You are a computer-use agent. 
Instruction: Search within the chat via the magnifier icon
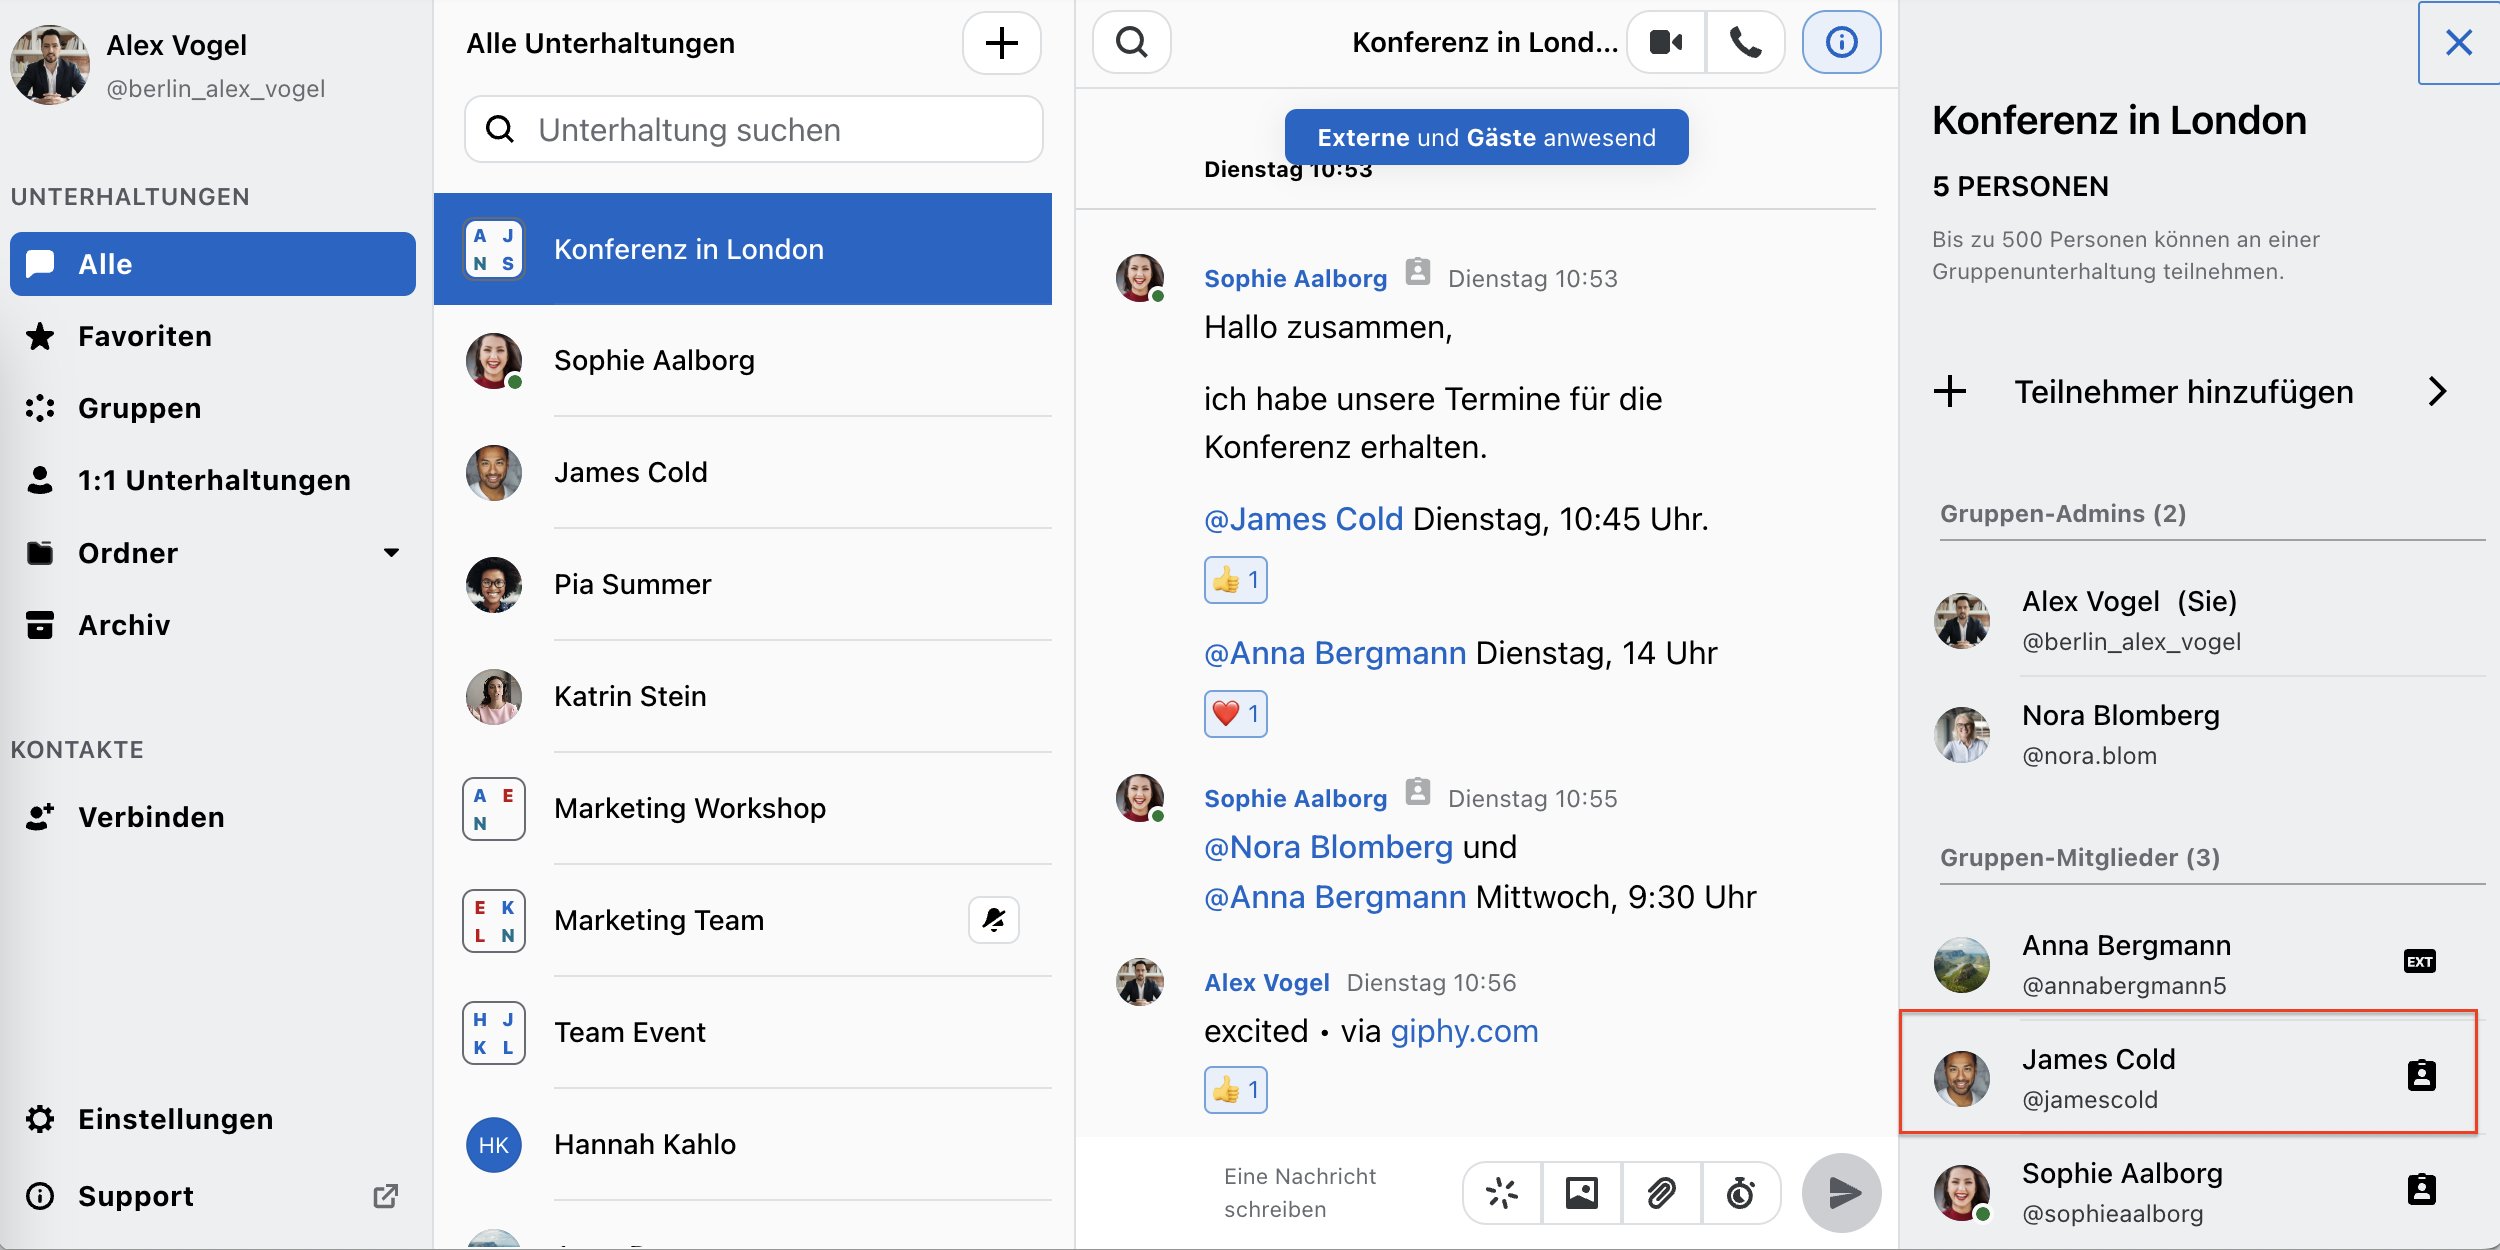point(1131,42)
